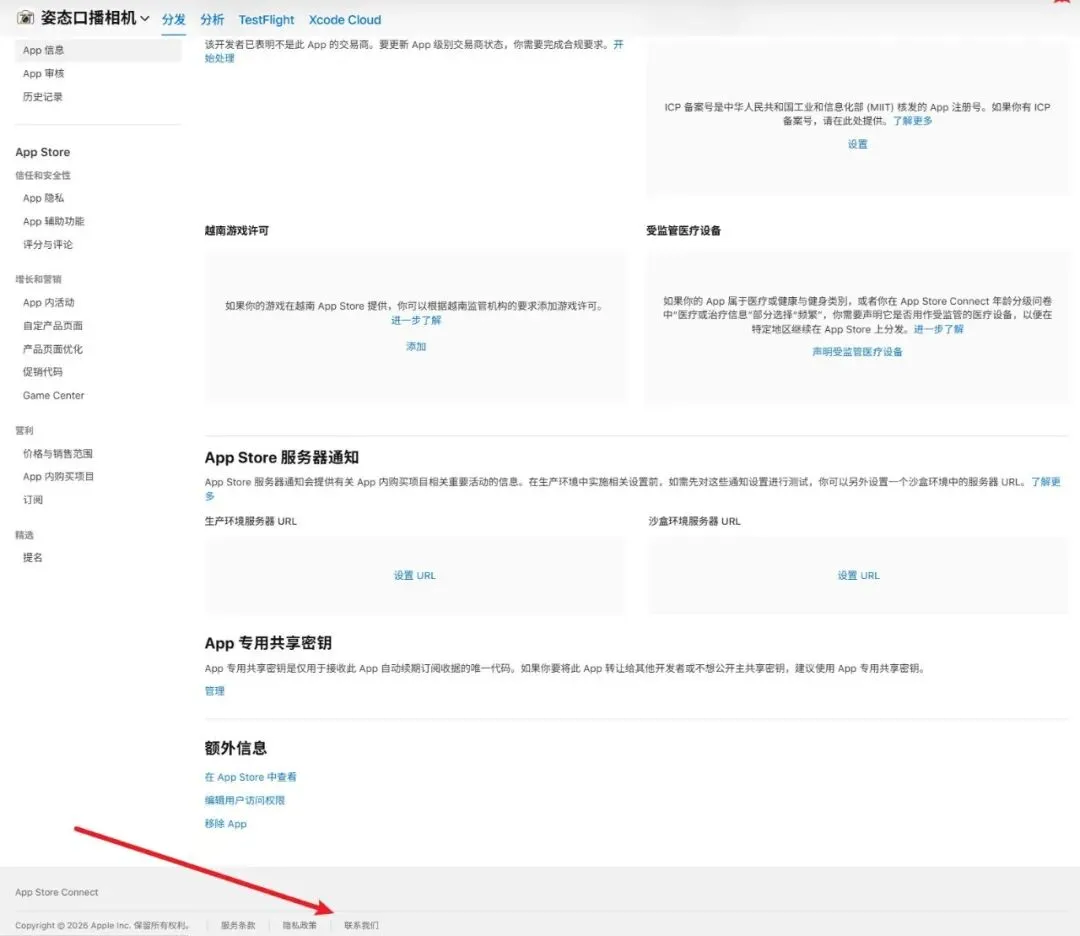Open 历史记录 in sidebar
1080x936 pixels.
[43, 97]
